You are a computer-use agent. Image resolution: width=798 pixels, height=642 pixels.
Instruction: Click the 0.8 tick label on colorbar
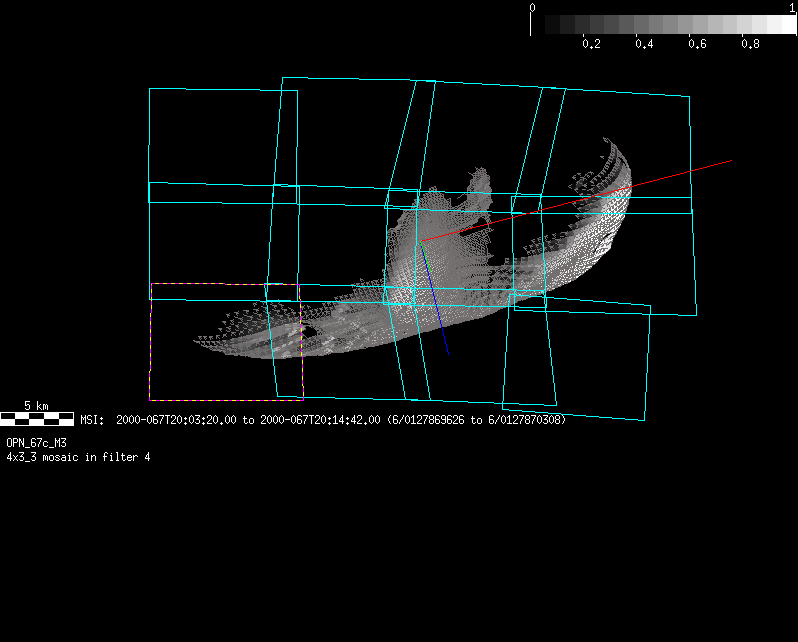tap(751, 45)
